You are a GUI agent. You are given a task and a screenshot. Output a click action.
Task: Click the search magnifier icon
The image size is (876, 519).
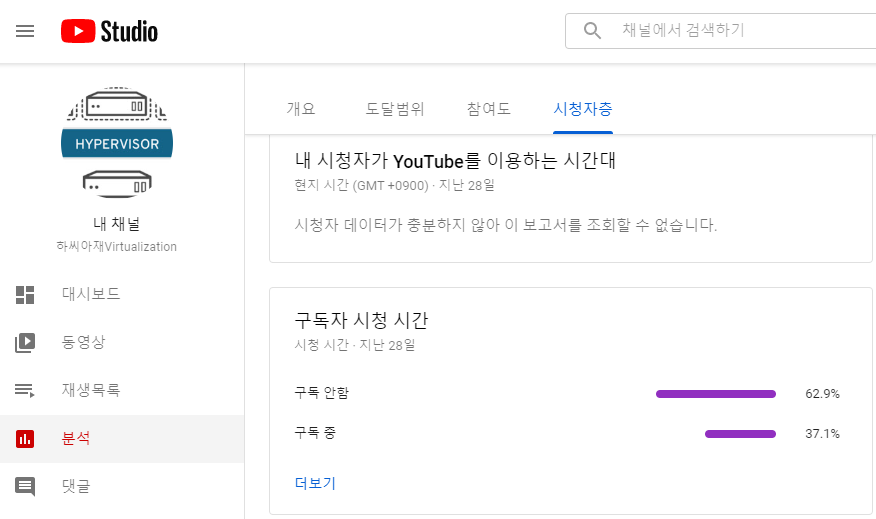(592, 30)
